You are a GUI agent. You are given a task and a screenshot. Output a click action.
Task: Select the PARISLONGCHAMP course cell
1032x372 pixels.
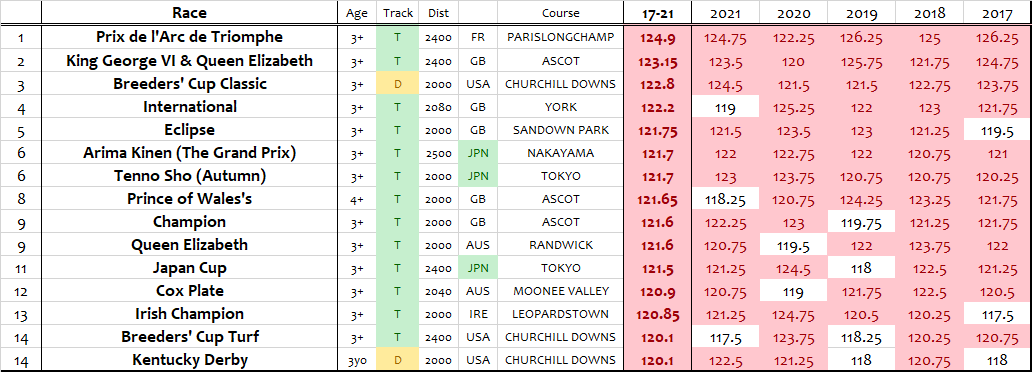(561, 38)
